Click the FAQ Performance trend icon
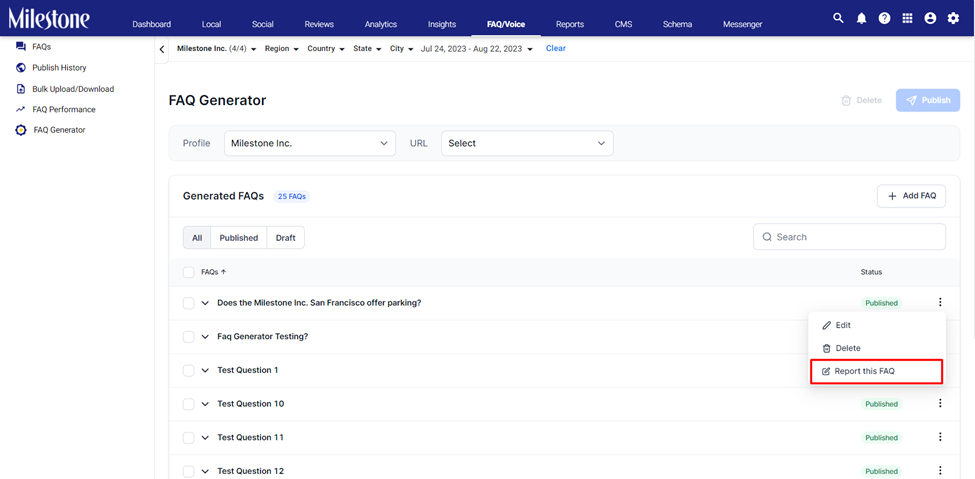Viewport: 975px width, 479px height. tap(21, 109)
